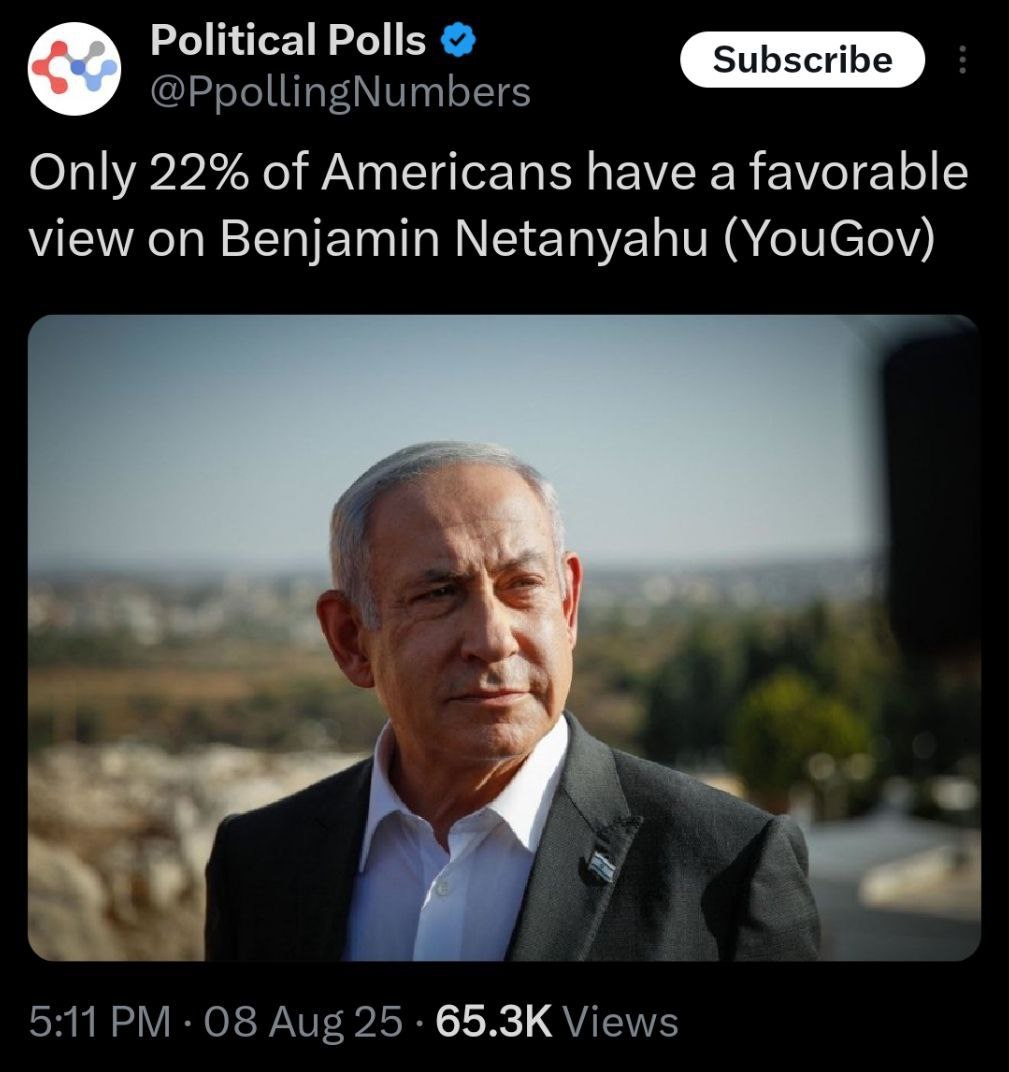Viewport: 1009px width, 1072px height.
Task: Open the three-dot more options menu
Action: pyautogui.click(x=963, y=59)
